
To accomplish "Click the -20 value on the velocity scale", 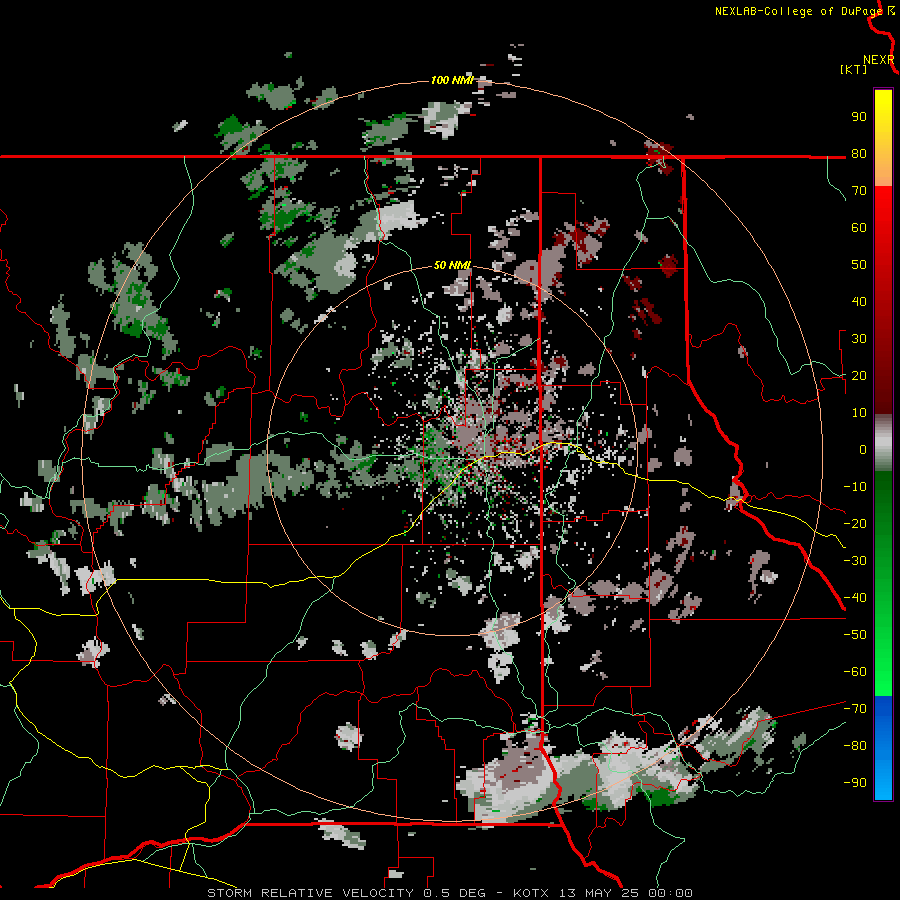I will (855, 523).
